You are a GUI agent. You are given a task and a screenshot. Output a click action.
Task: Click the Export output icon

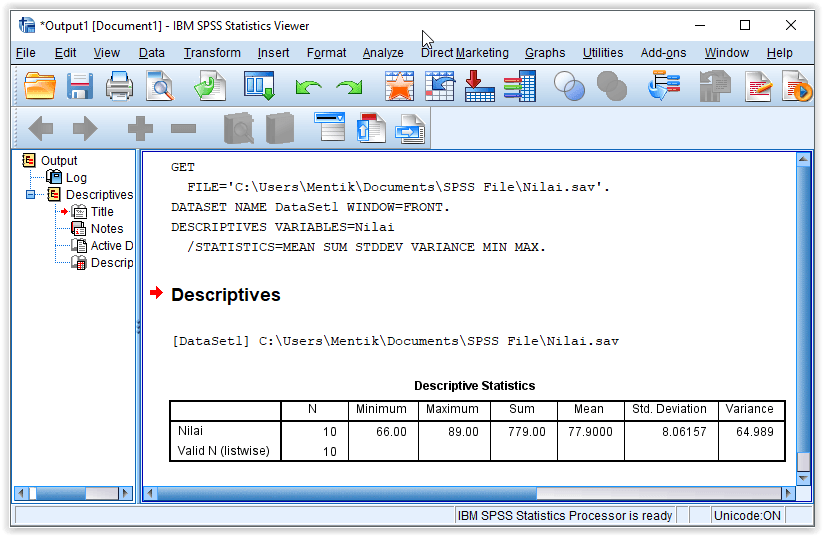pyautogui.click(x=209, y=86)
